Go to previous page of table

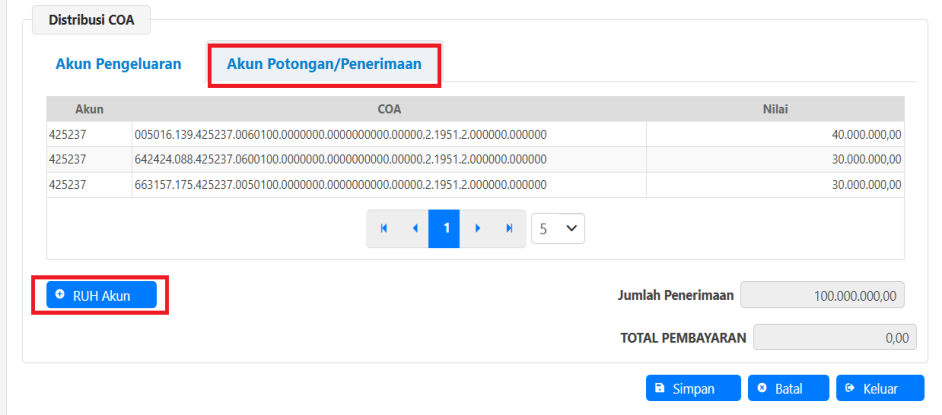(414, 228)
